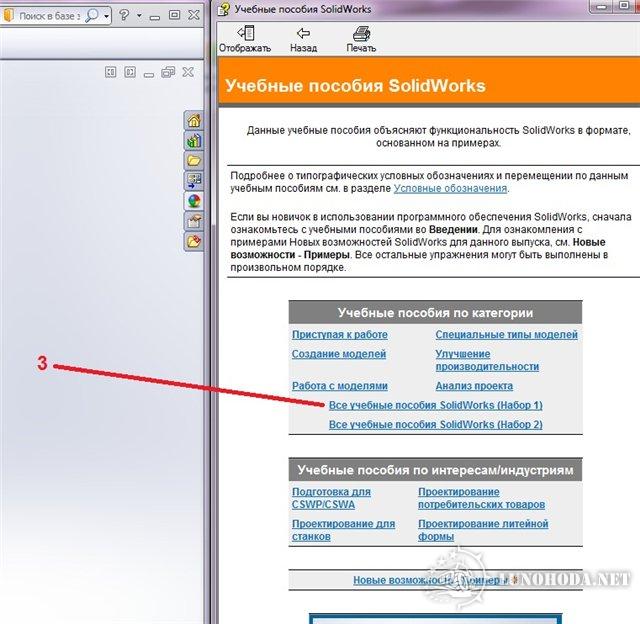Click the Отображать toolbar button
The image size is (640, 624).
pyautogui.click(x=245, y=39)
